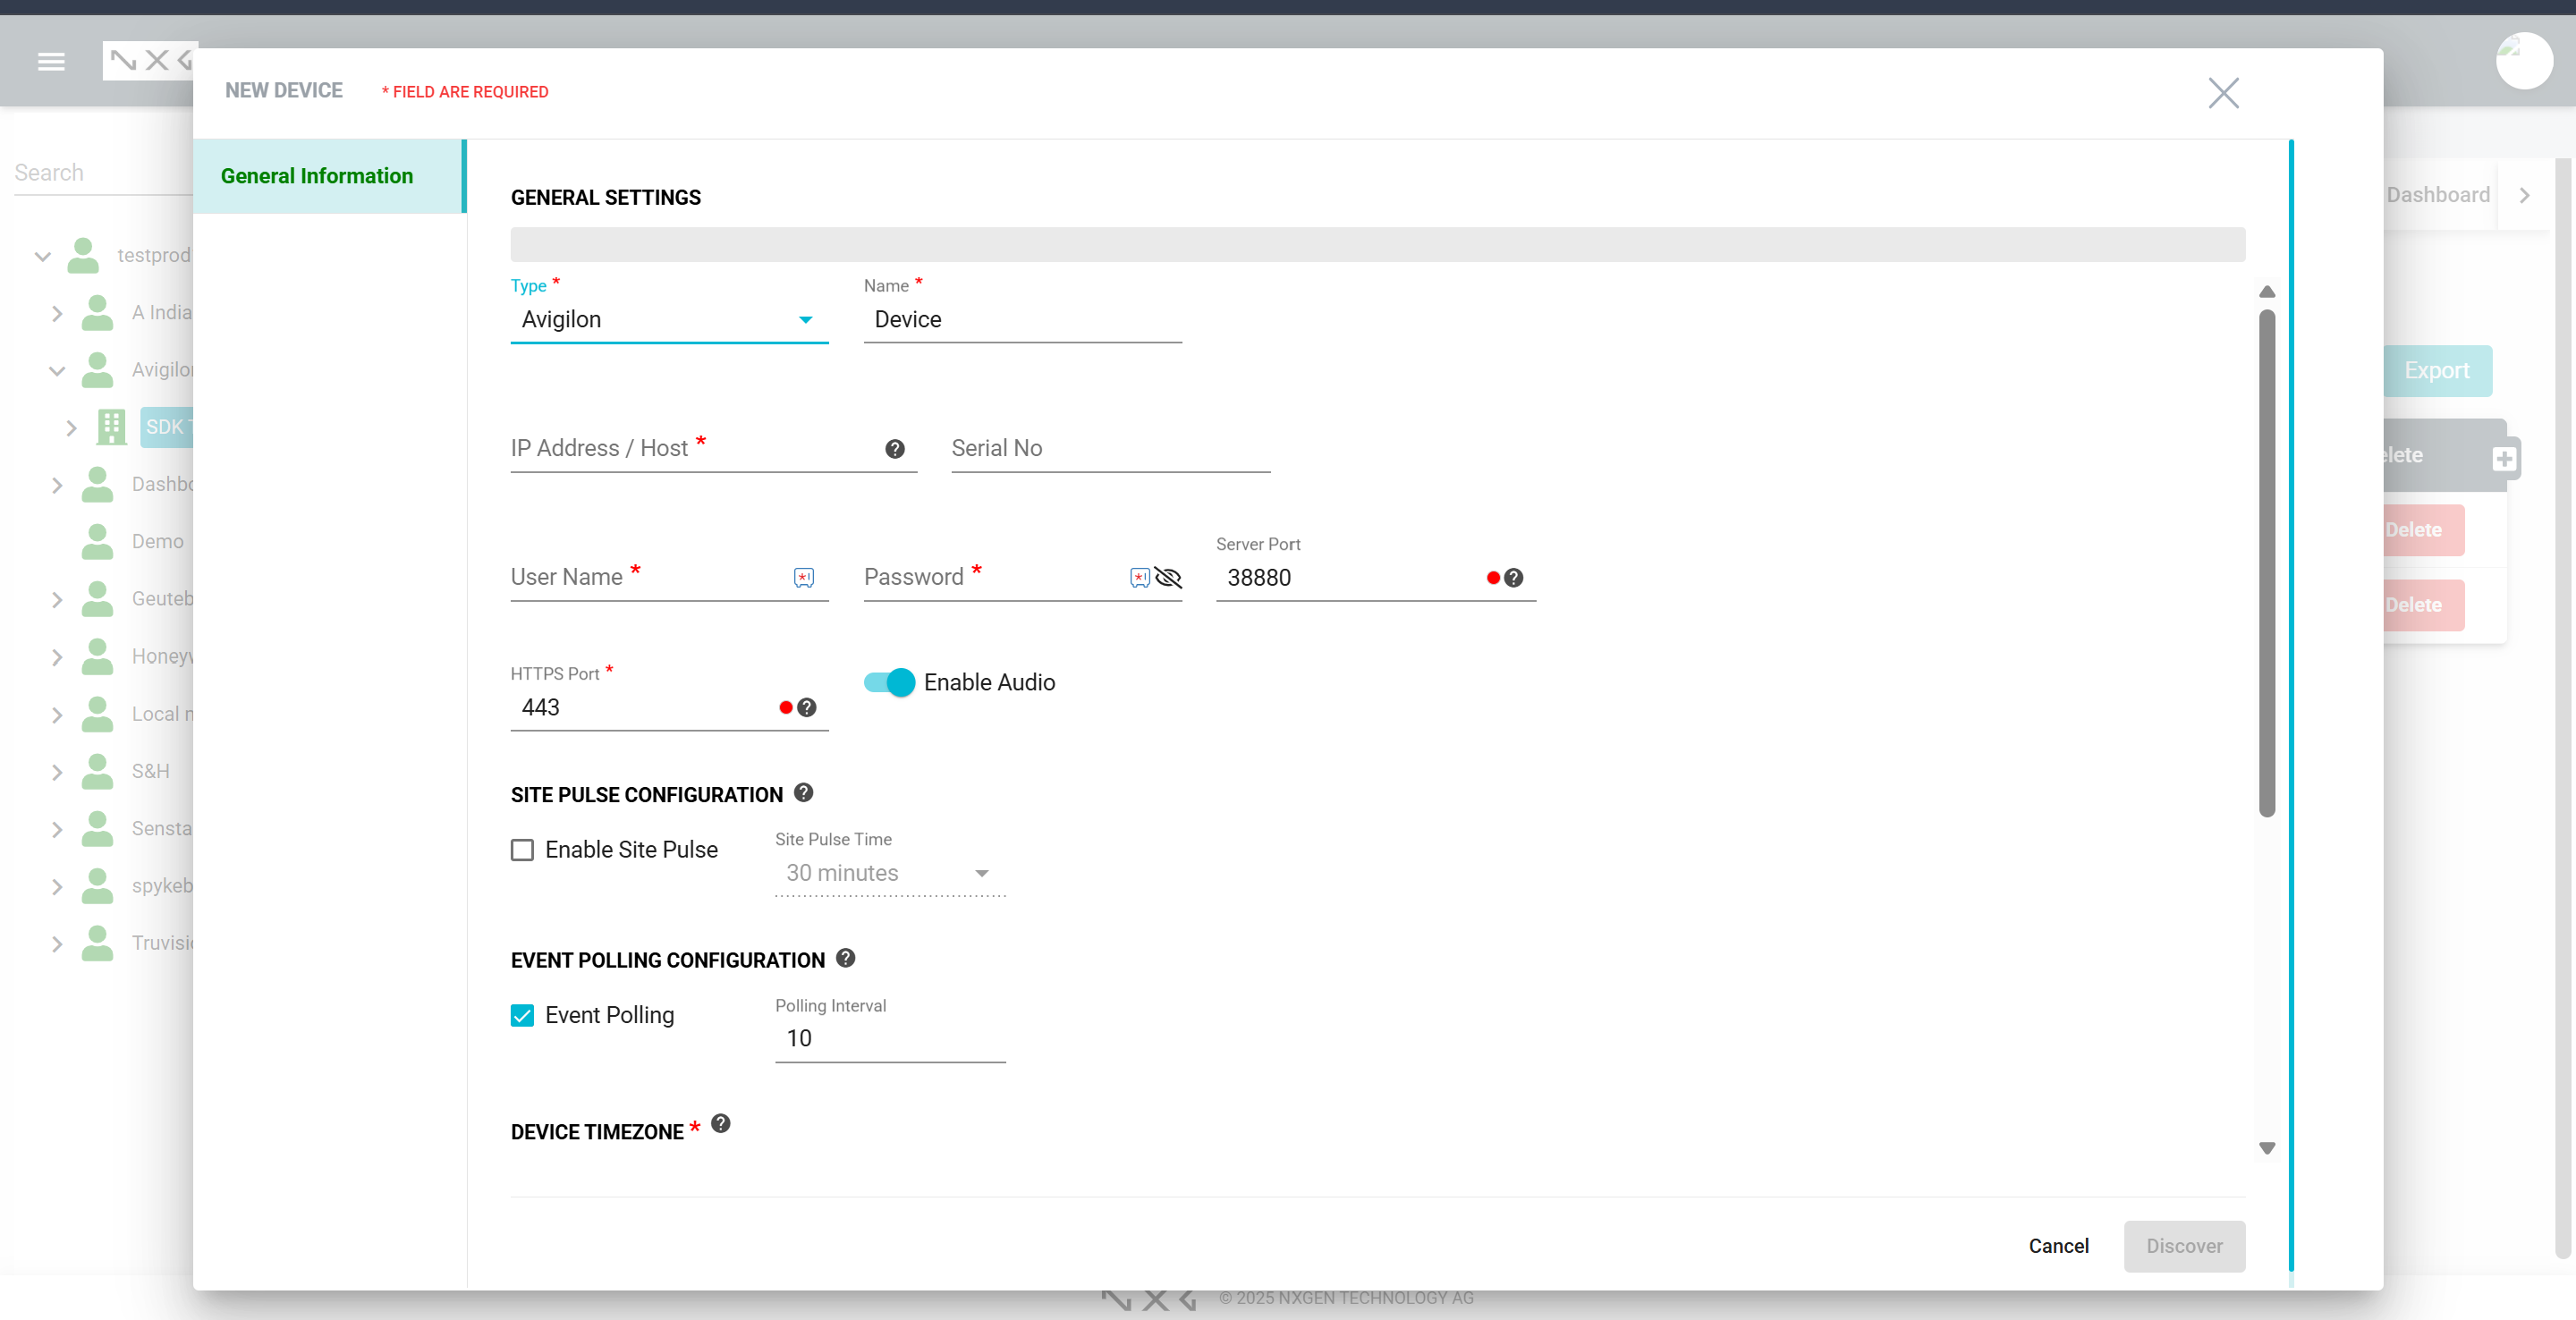Screen dimensions: 2576x1320
Task: Click into the Polling Interval field
Action: coord(888,1039)
